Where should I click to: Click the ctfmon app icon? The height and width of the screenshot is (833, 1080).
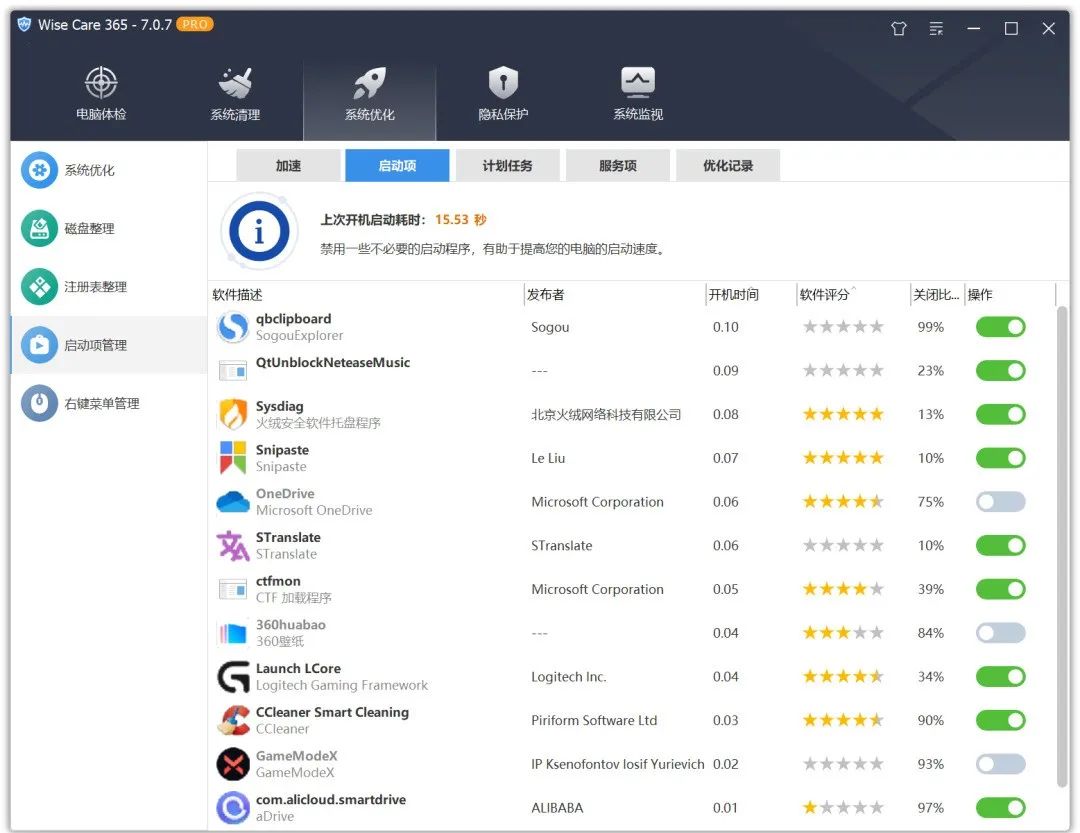point(233,589)
